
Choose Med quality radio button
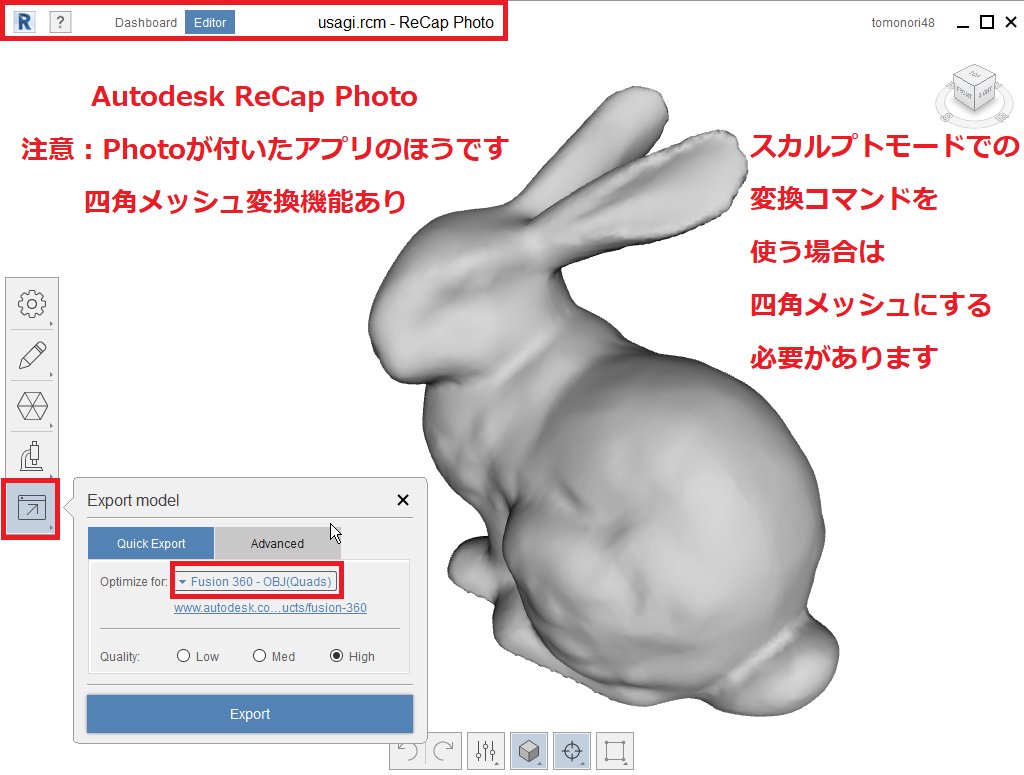point(259,656)
